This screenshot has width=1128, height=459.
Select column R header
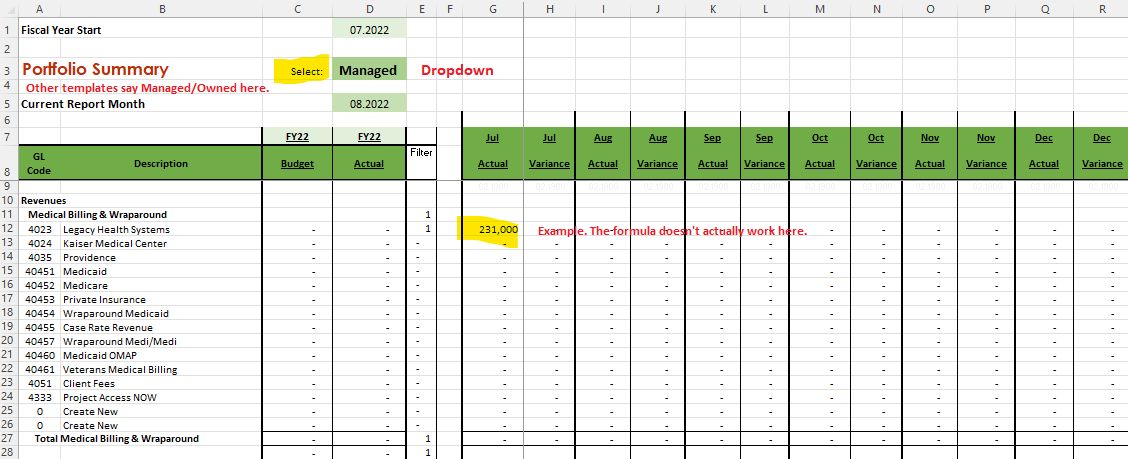(x=1101, y=8)
